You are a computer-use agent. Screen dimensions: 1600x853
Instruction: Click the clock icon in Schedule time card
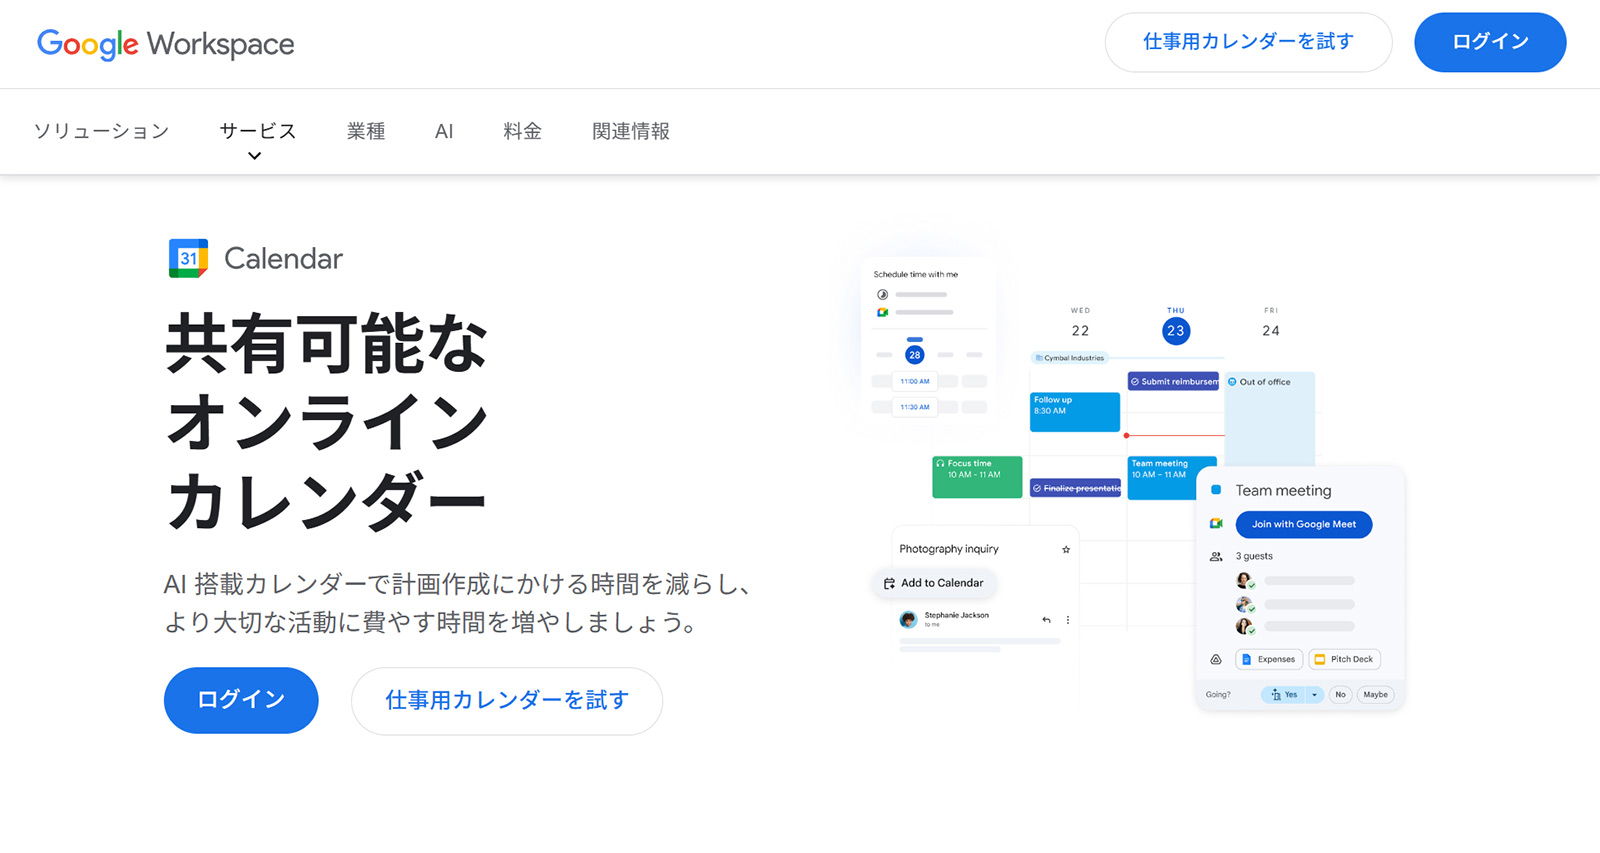[x=882, y=295]
